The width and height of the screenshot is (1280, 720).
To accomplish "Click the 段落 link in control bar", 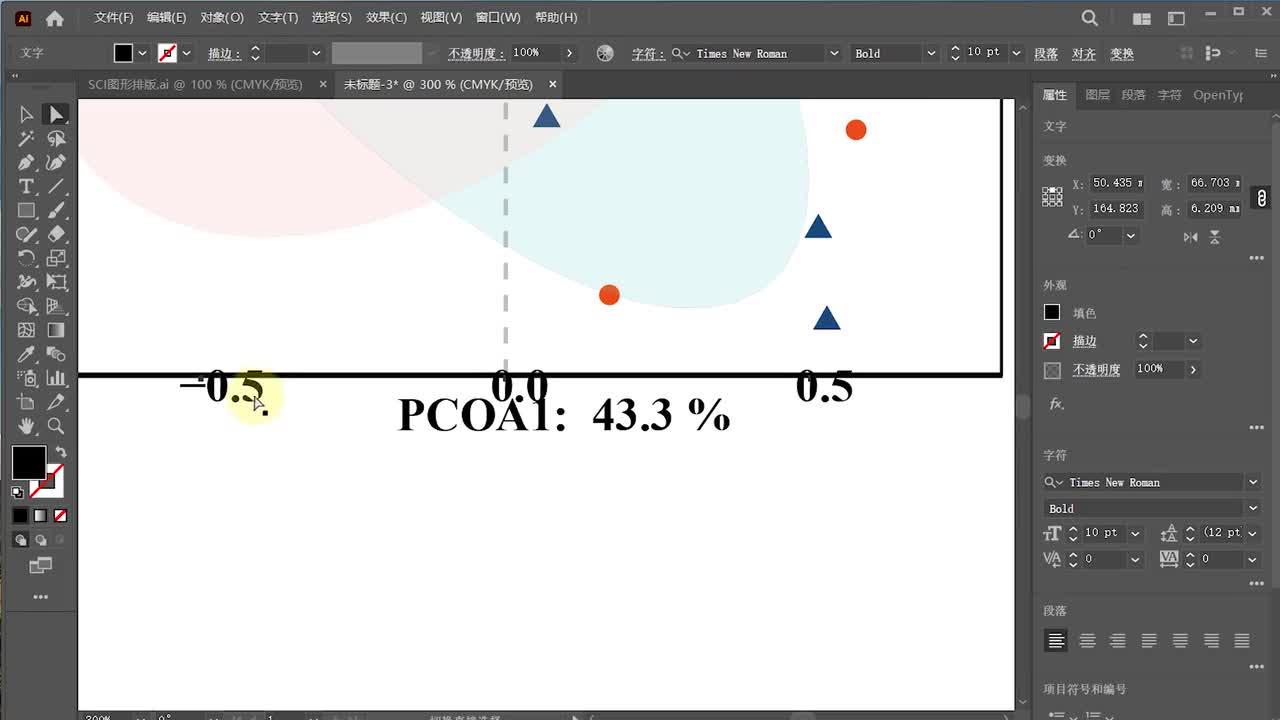I will [x=1046, y=54].
